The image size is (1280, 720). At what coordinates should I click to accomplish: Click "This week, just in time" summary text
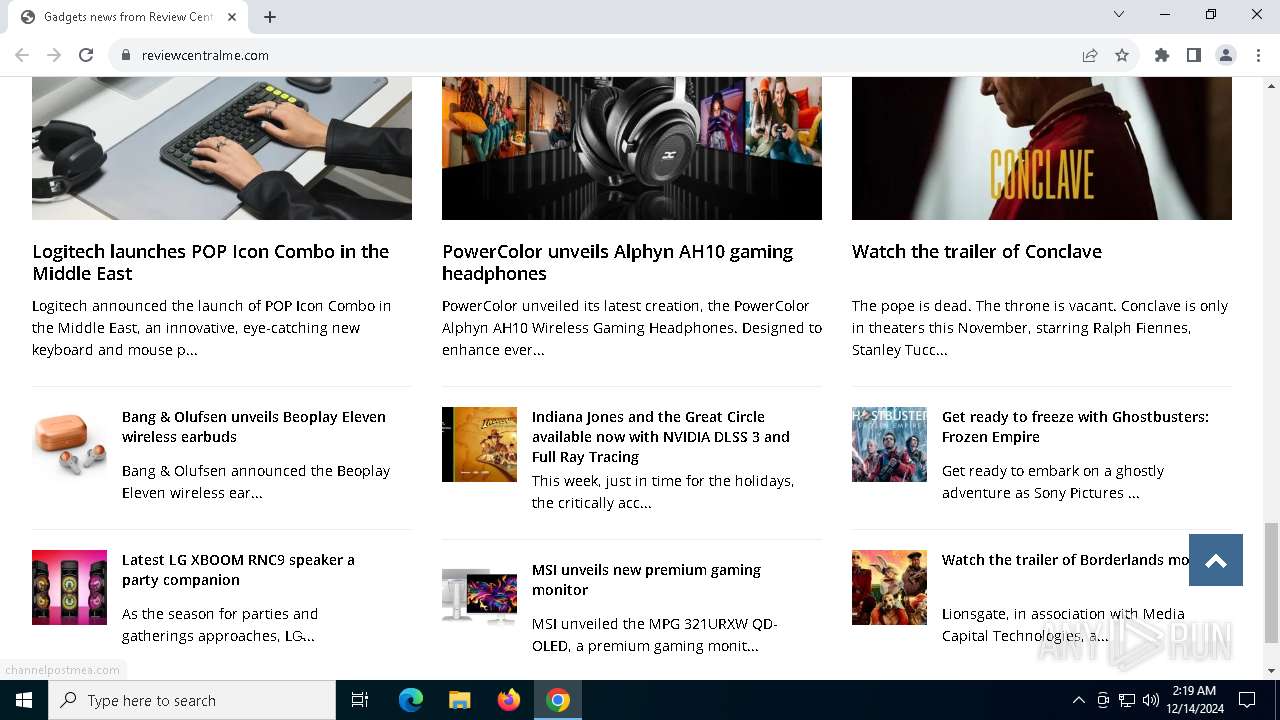point(663,492)
